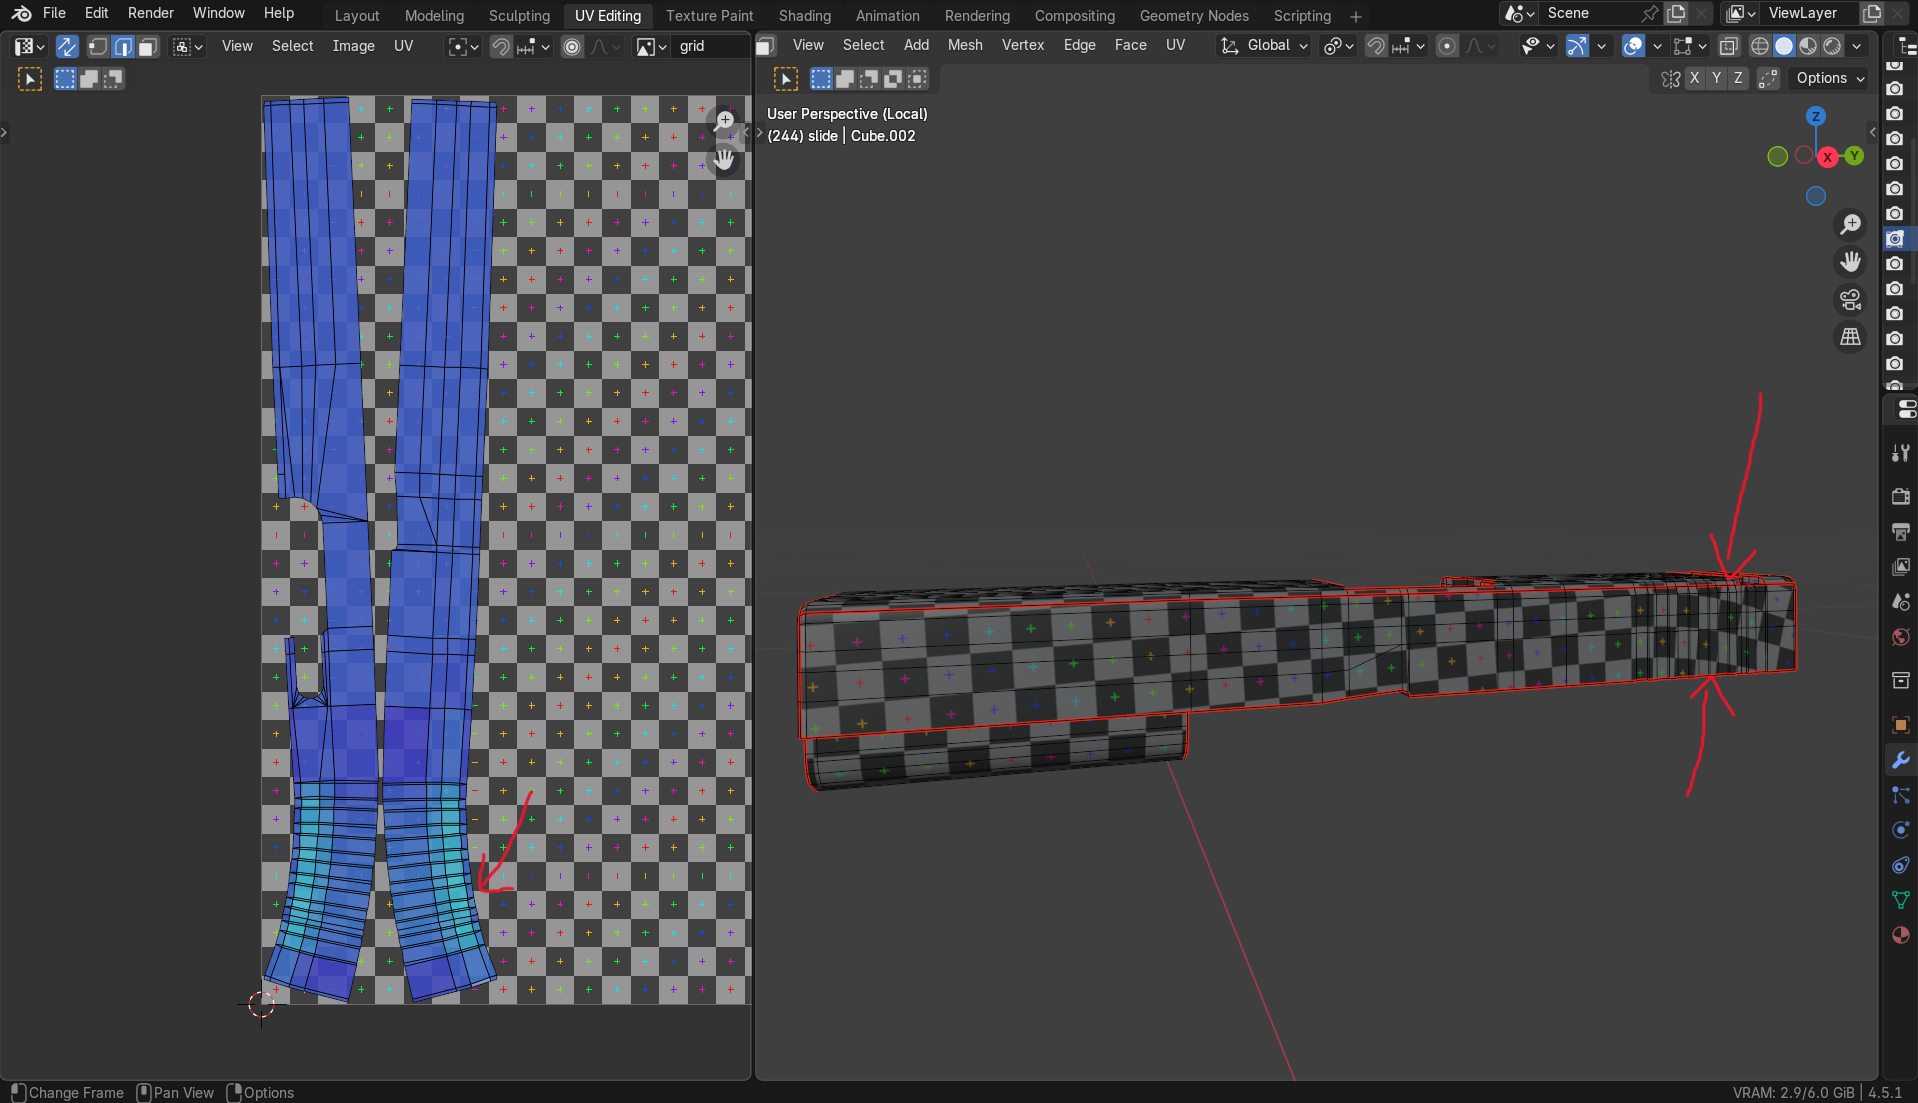The width and height of the screenshot is (1918, 1103).
Task: Toggle UV sync selection button
Action: (67, 46)
